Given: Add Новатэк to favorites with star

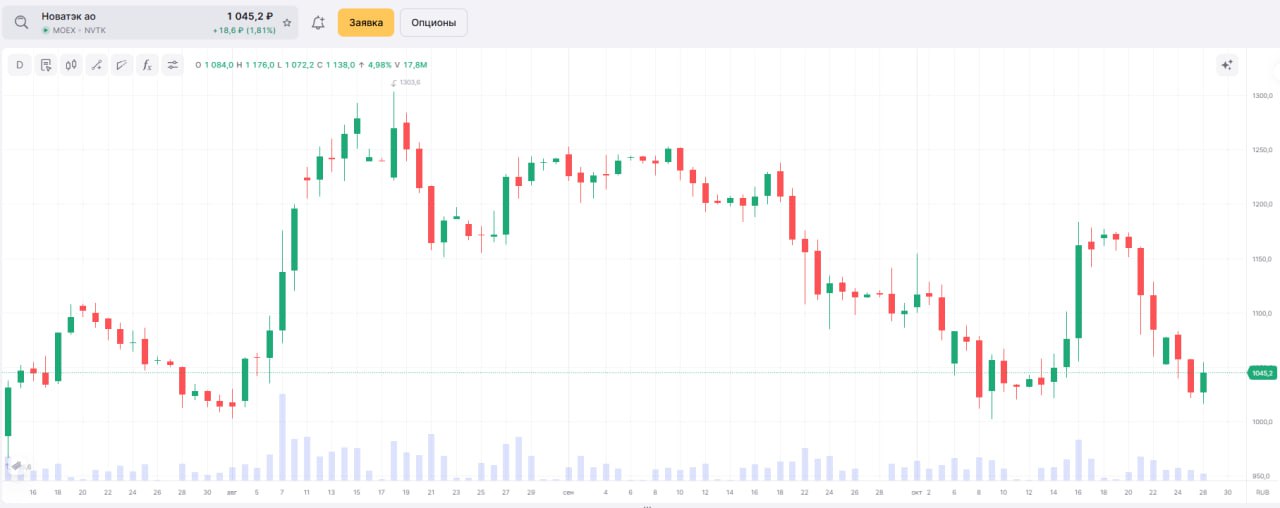Looking at the screenshot, I should (x=287, y=22).
